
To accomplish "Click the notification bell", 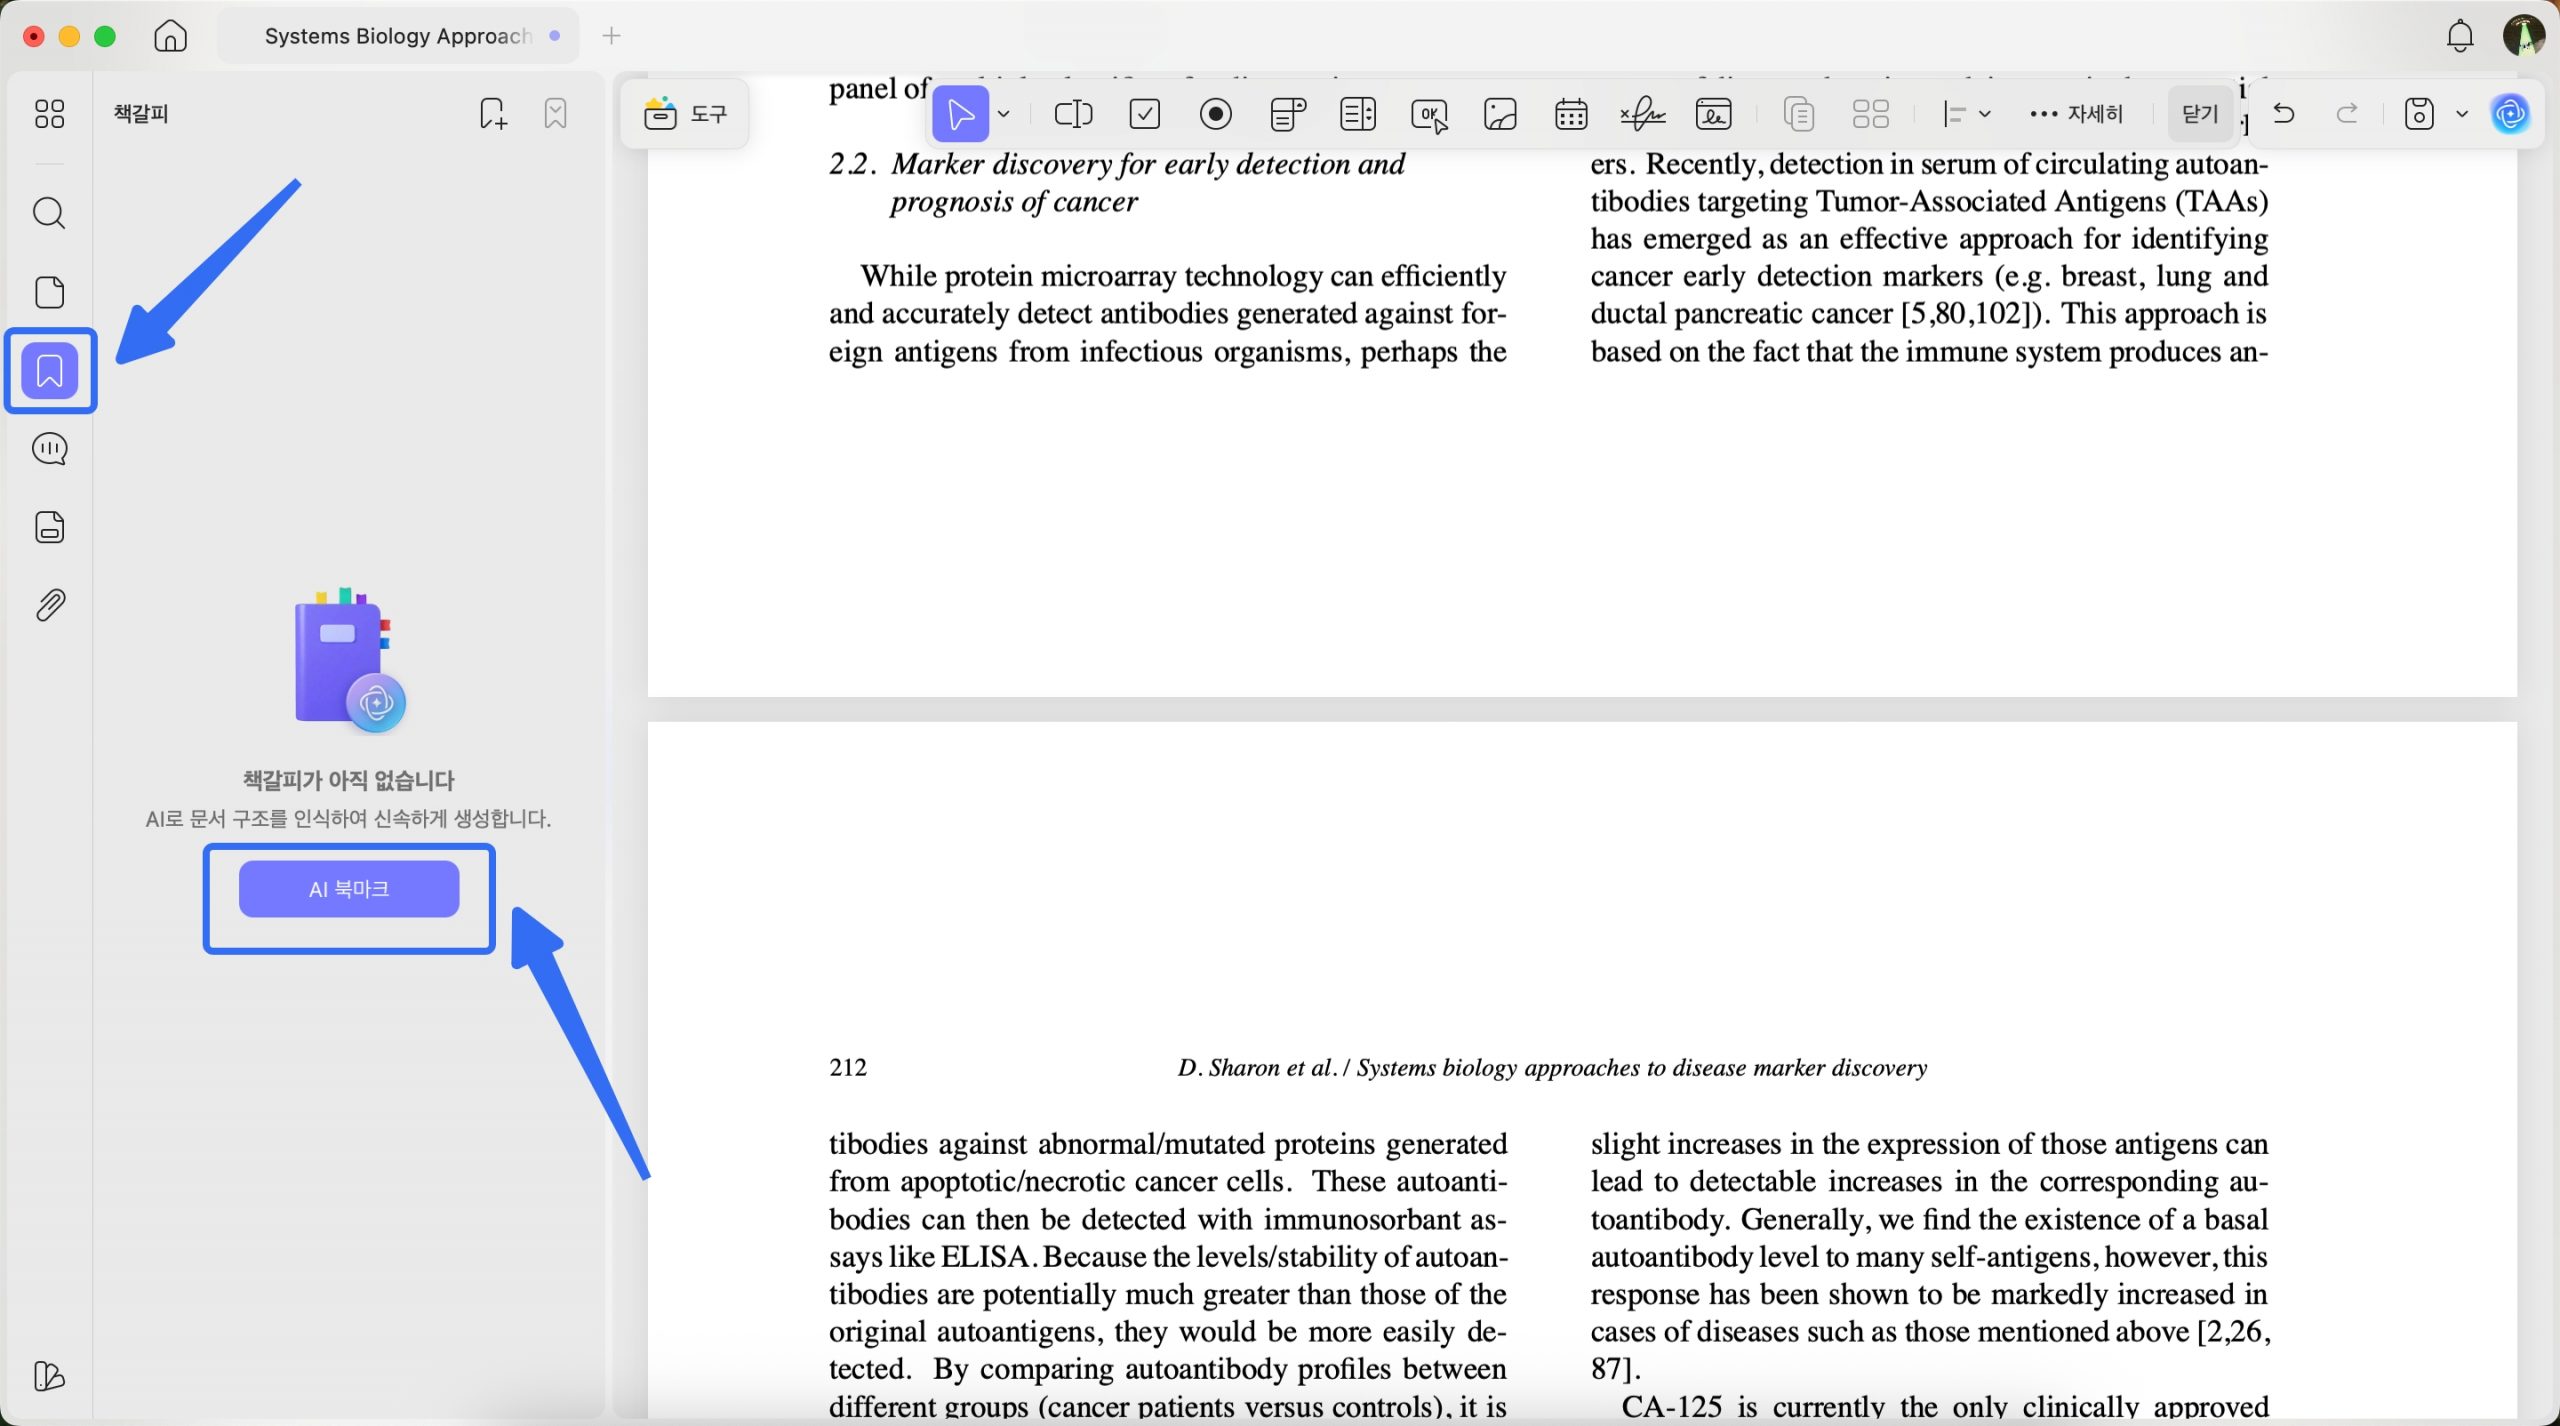I will click(2459, 36).
